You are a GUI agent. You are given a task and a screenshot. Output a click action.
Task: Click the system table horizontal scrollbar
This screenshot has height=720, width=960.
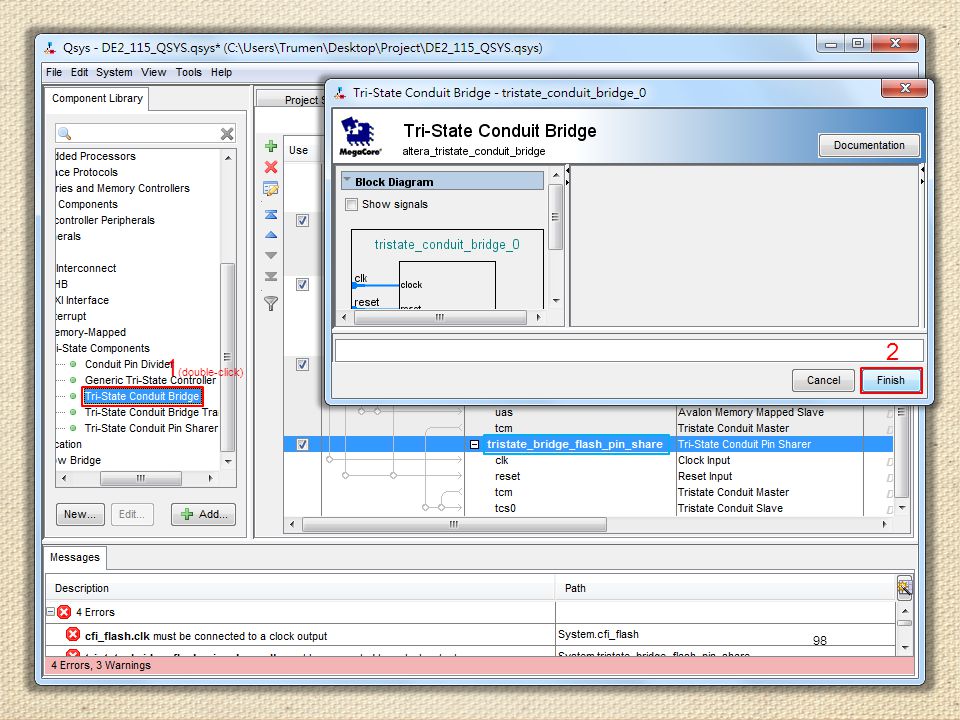click(454, 525)
